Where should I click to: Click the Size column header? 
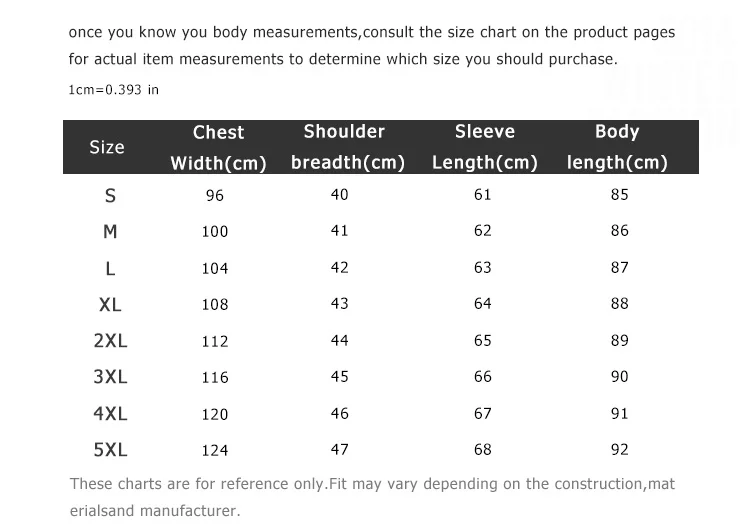point(107,147)
